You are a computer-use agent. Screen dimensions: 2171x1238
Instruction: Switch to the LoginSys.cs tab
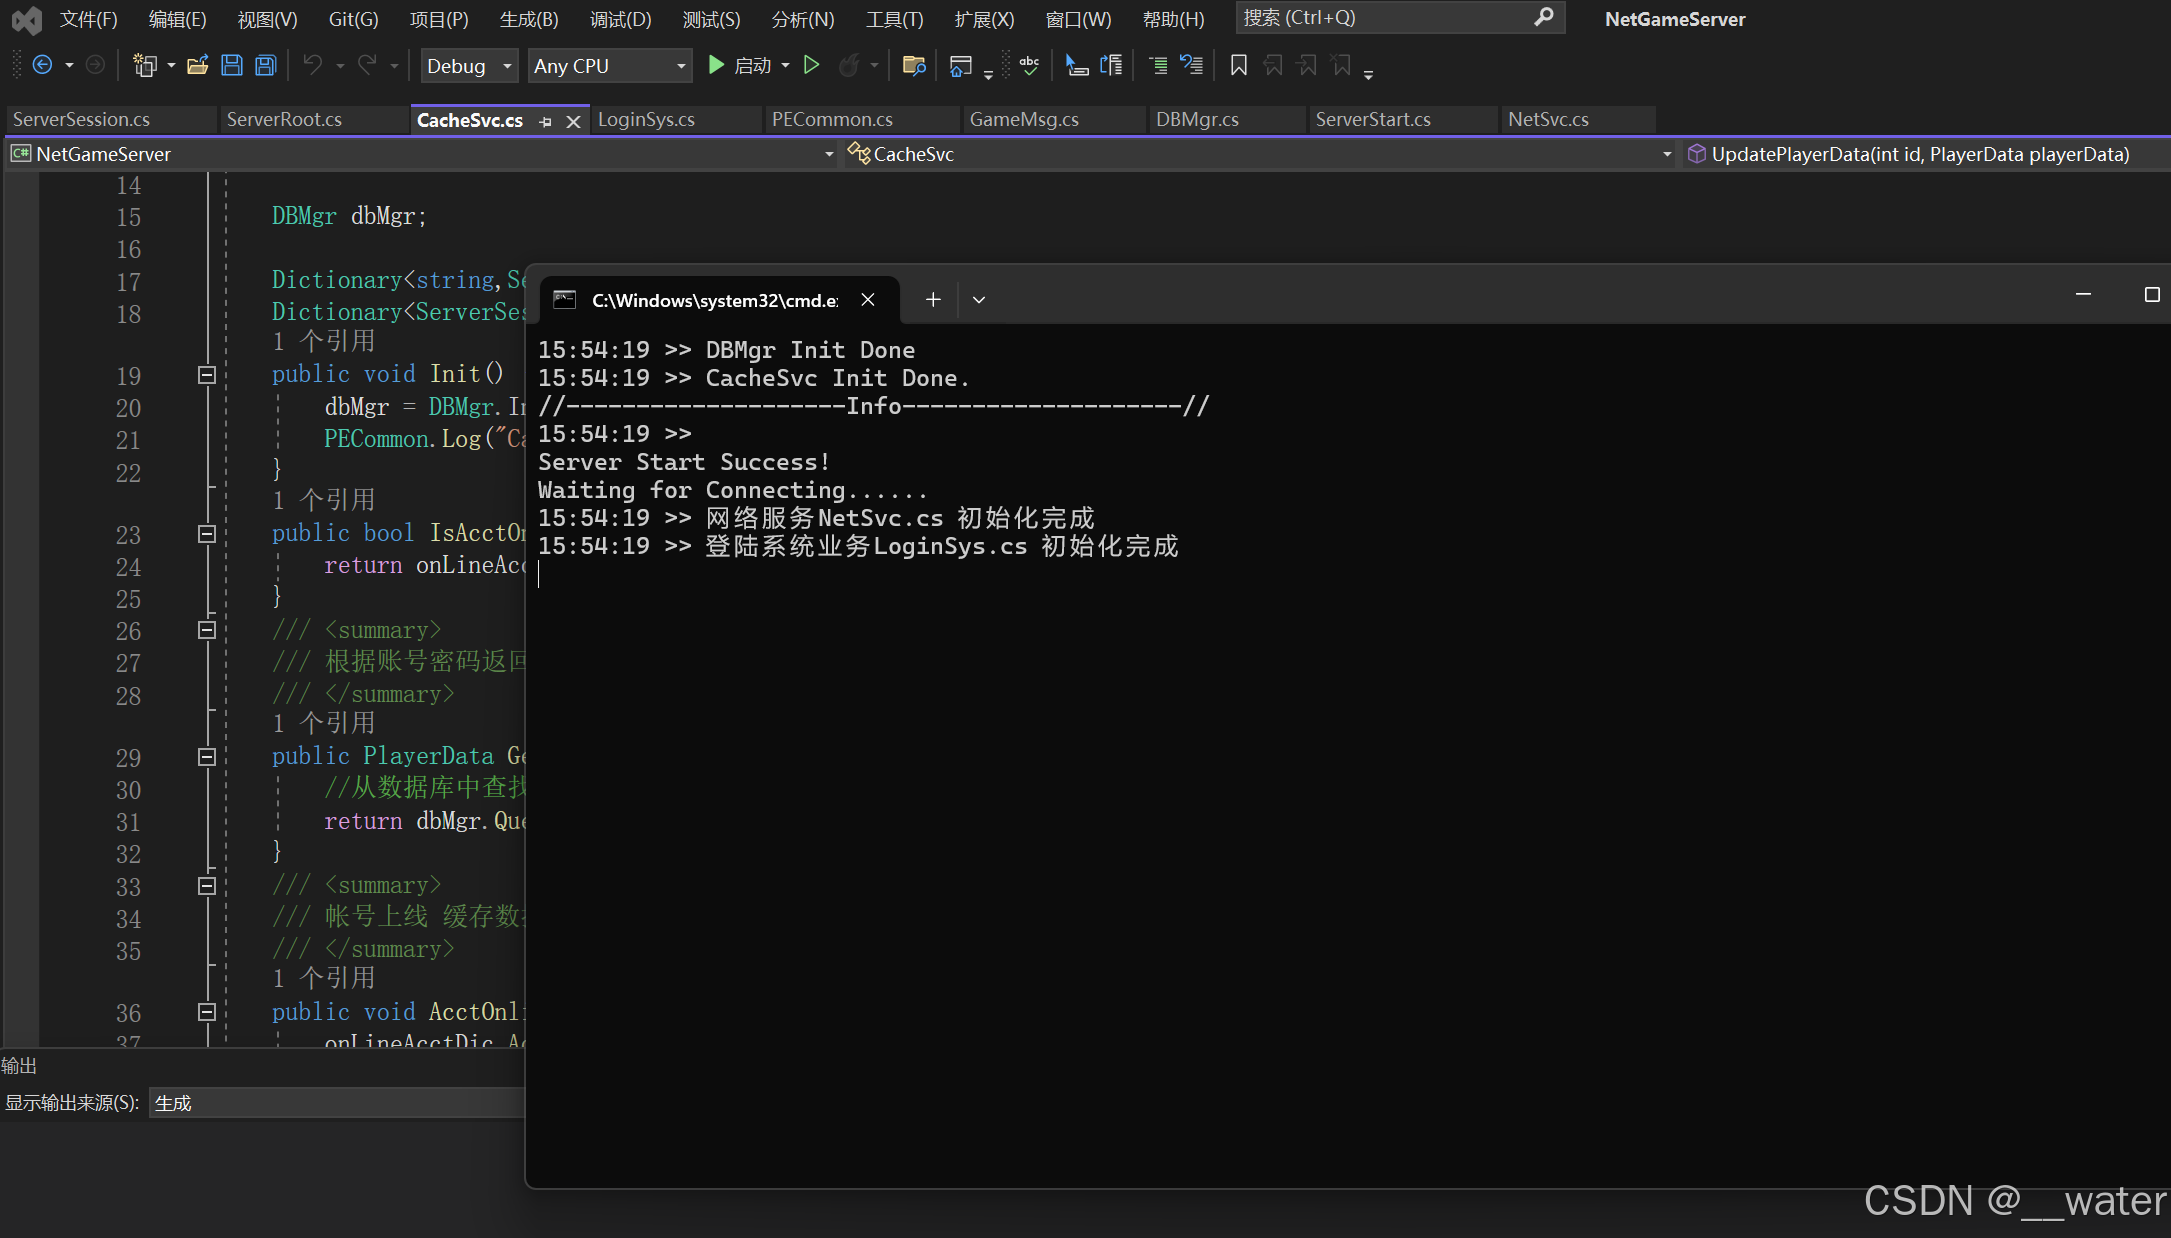[x=646, y=120]
